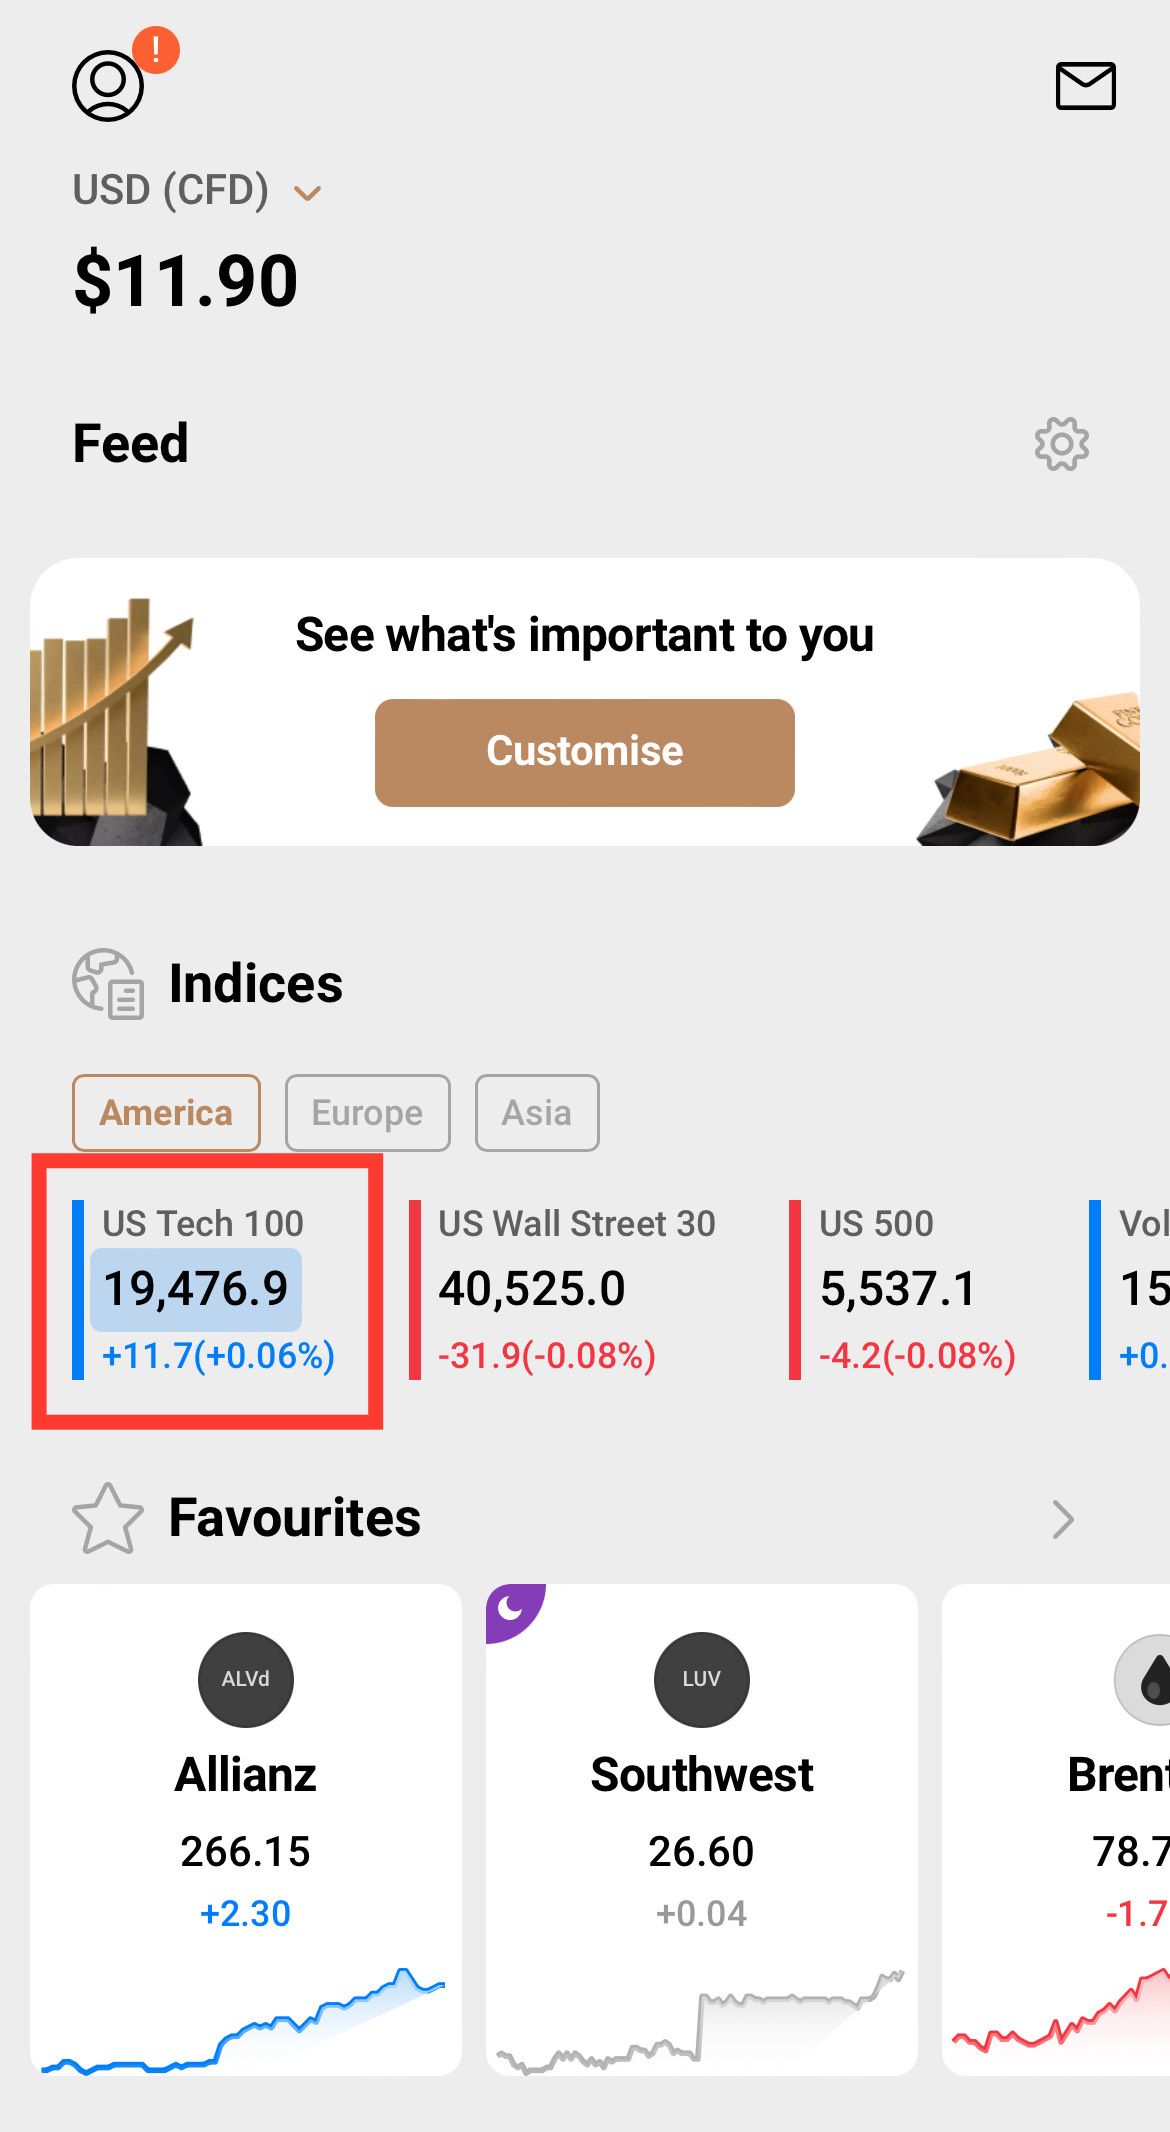1170x2132 pixels.
Task: Tap the purple moon badge on Southwest
Action: pyautogui.click(x=512, y=1608)
